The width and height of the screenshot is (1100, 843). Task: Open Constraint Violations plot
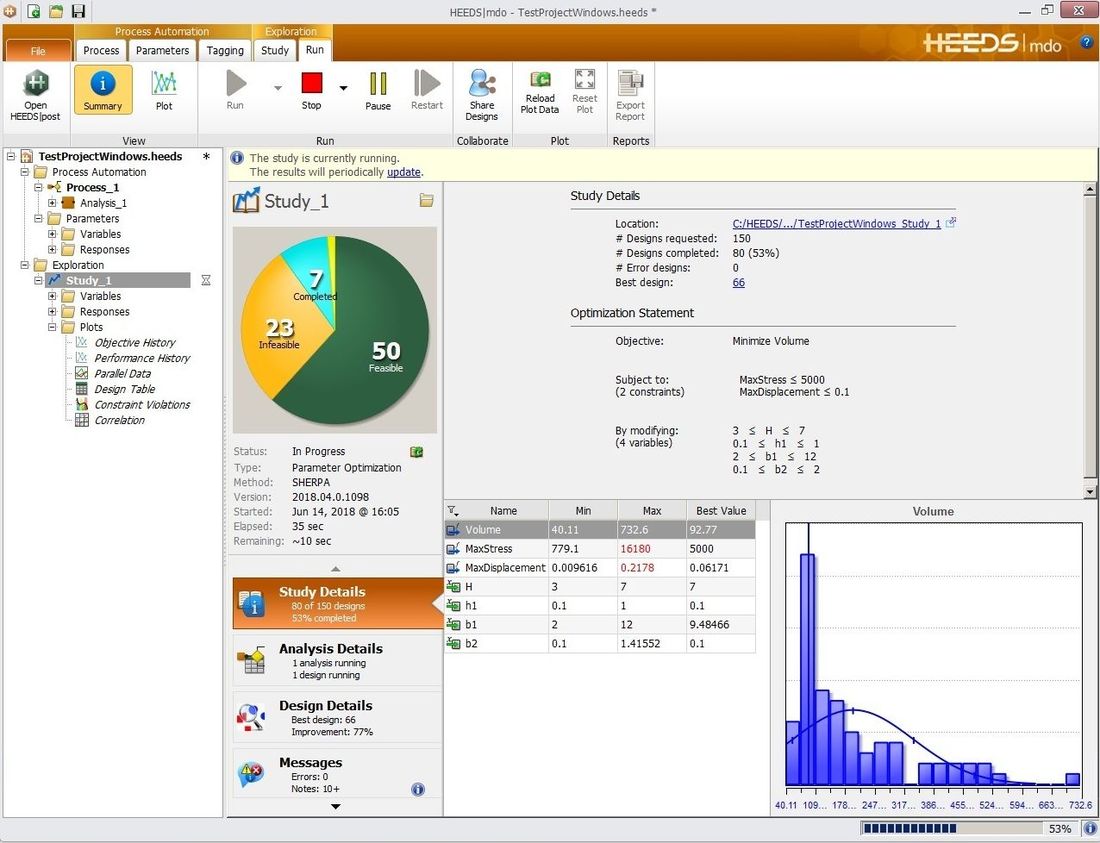[x=142, y=405]
